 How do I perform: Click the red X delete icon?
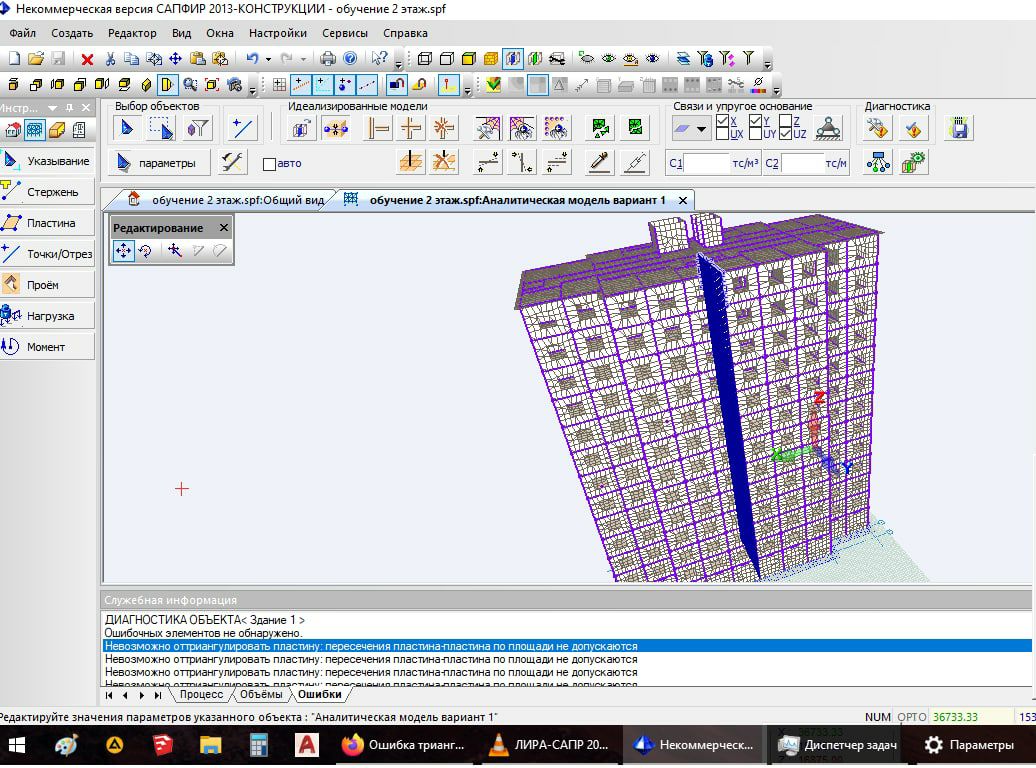point(87,59)
